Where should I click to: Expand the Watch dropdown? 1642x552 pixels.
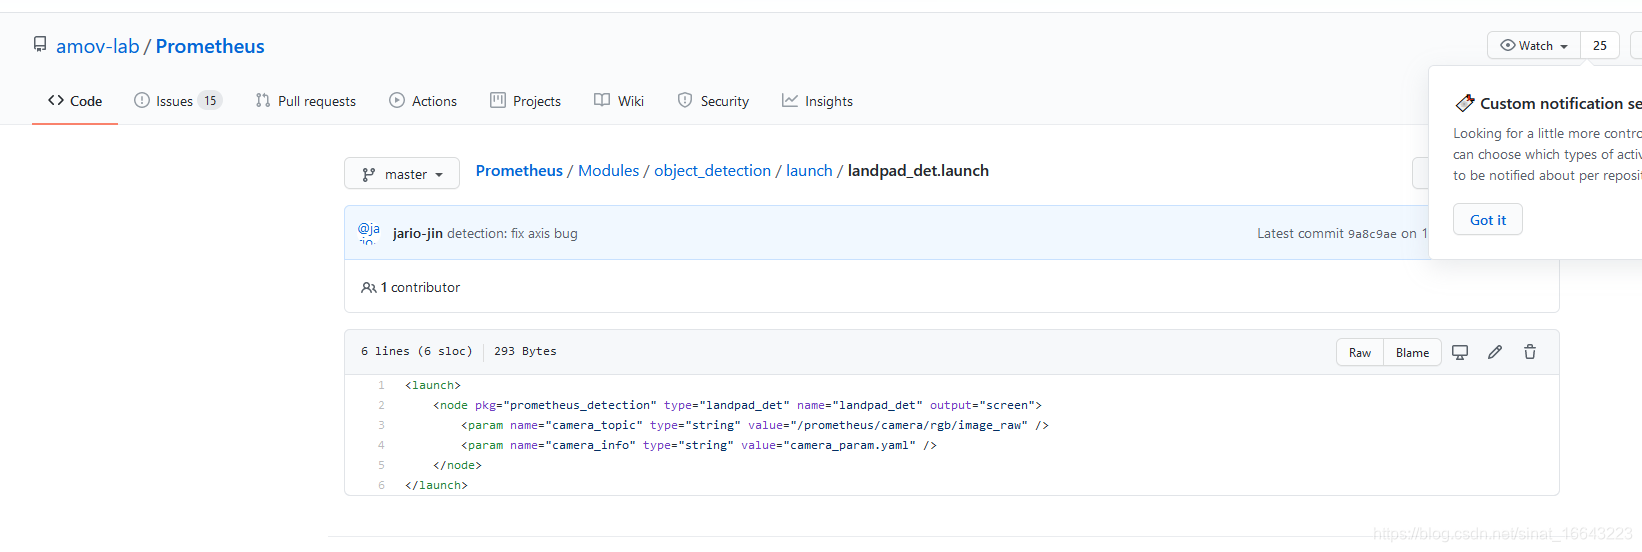[1534, 45]
